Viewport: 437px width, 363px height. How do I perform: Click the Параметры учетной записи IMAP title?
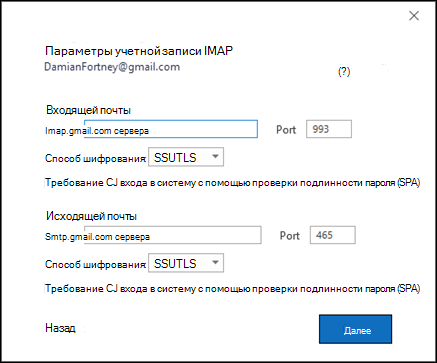click(x=139, y=51)
